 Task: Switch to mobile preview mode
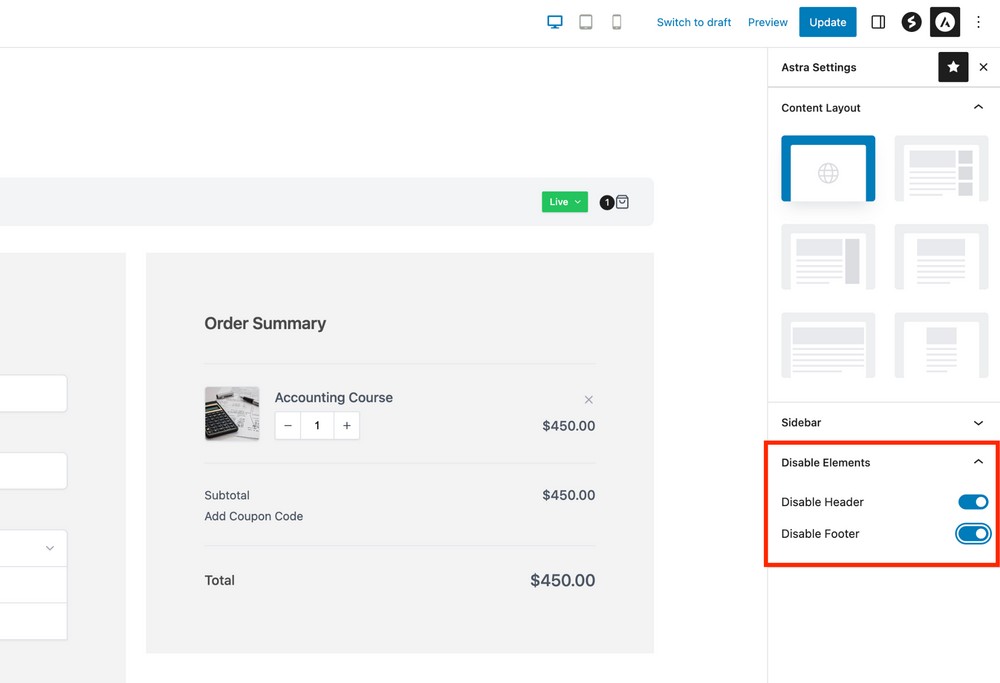click(x=616, y=21)
